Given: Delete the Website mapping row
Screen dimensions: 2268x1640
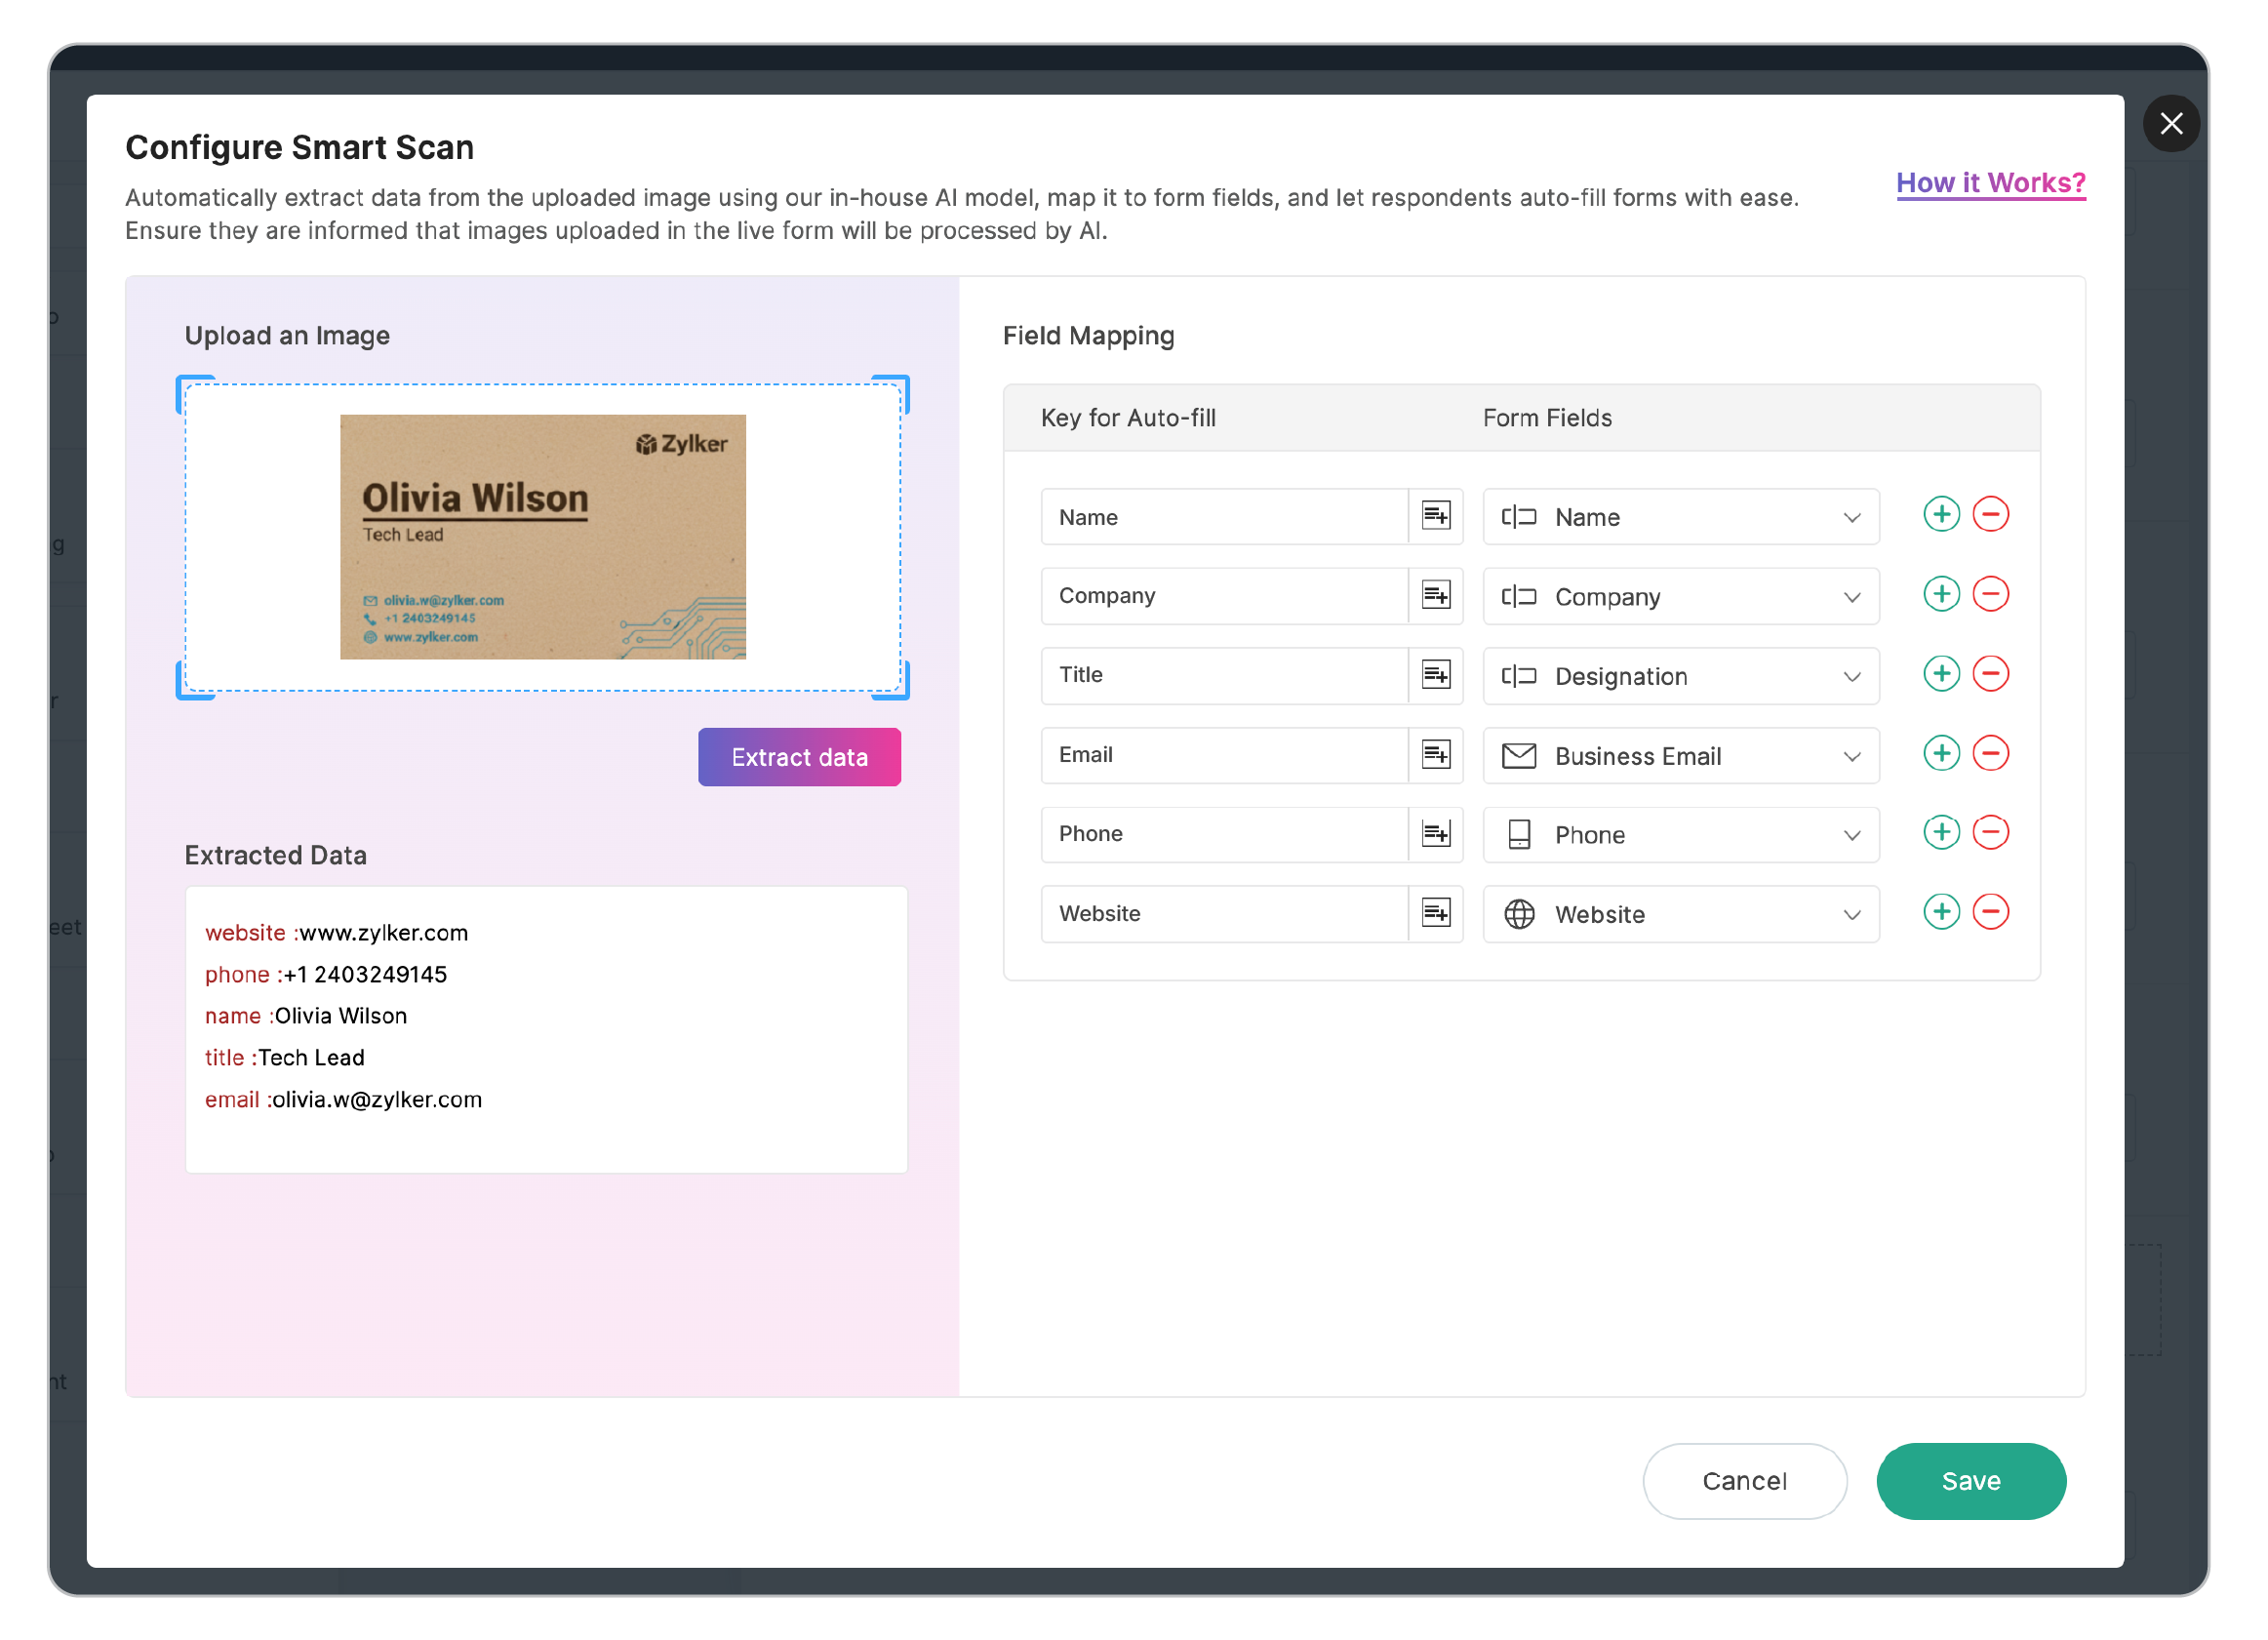Looking at the screenshot, I should pyautogui.click(x=1990, y=912).
